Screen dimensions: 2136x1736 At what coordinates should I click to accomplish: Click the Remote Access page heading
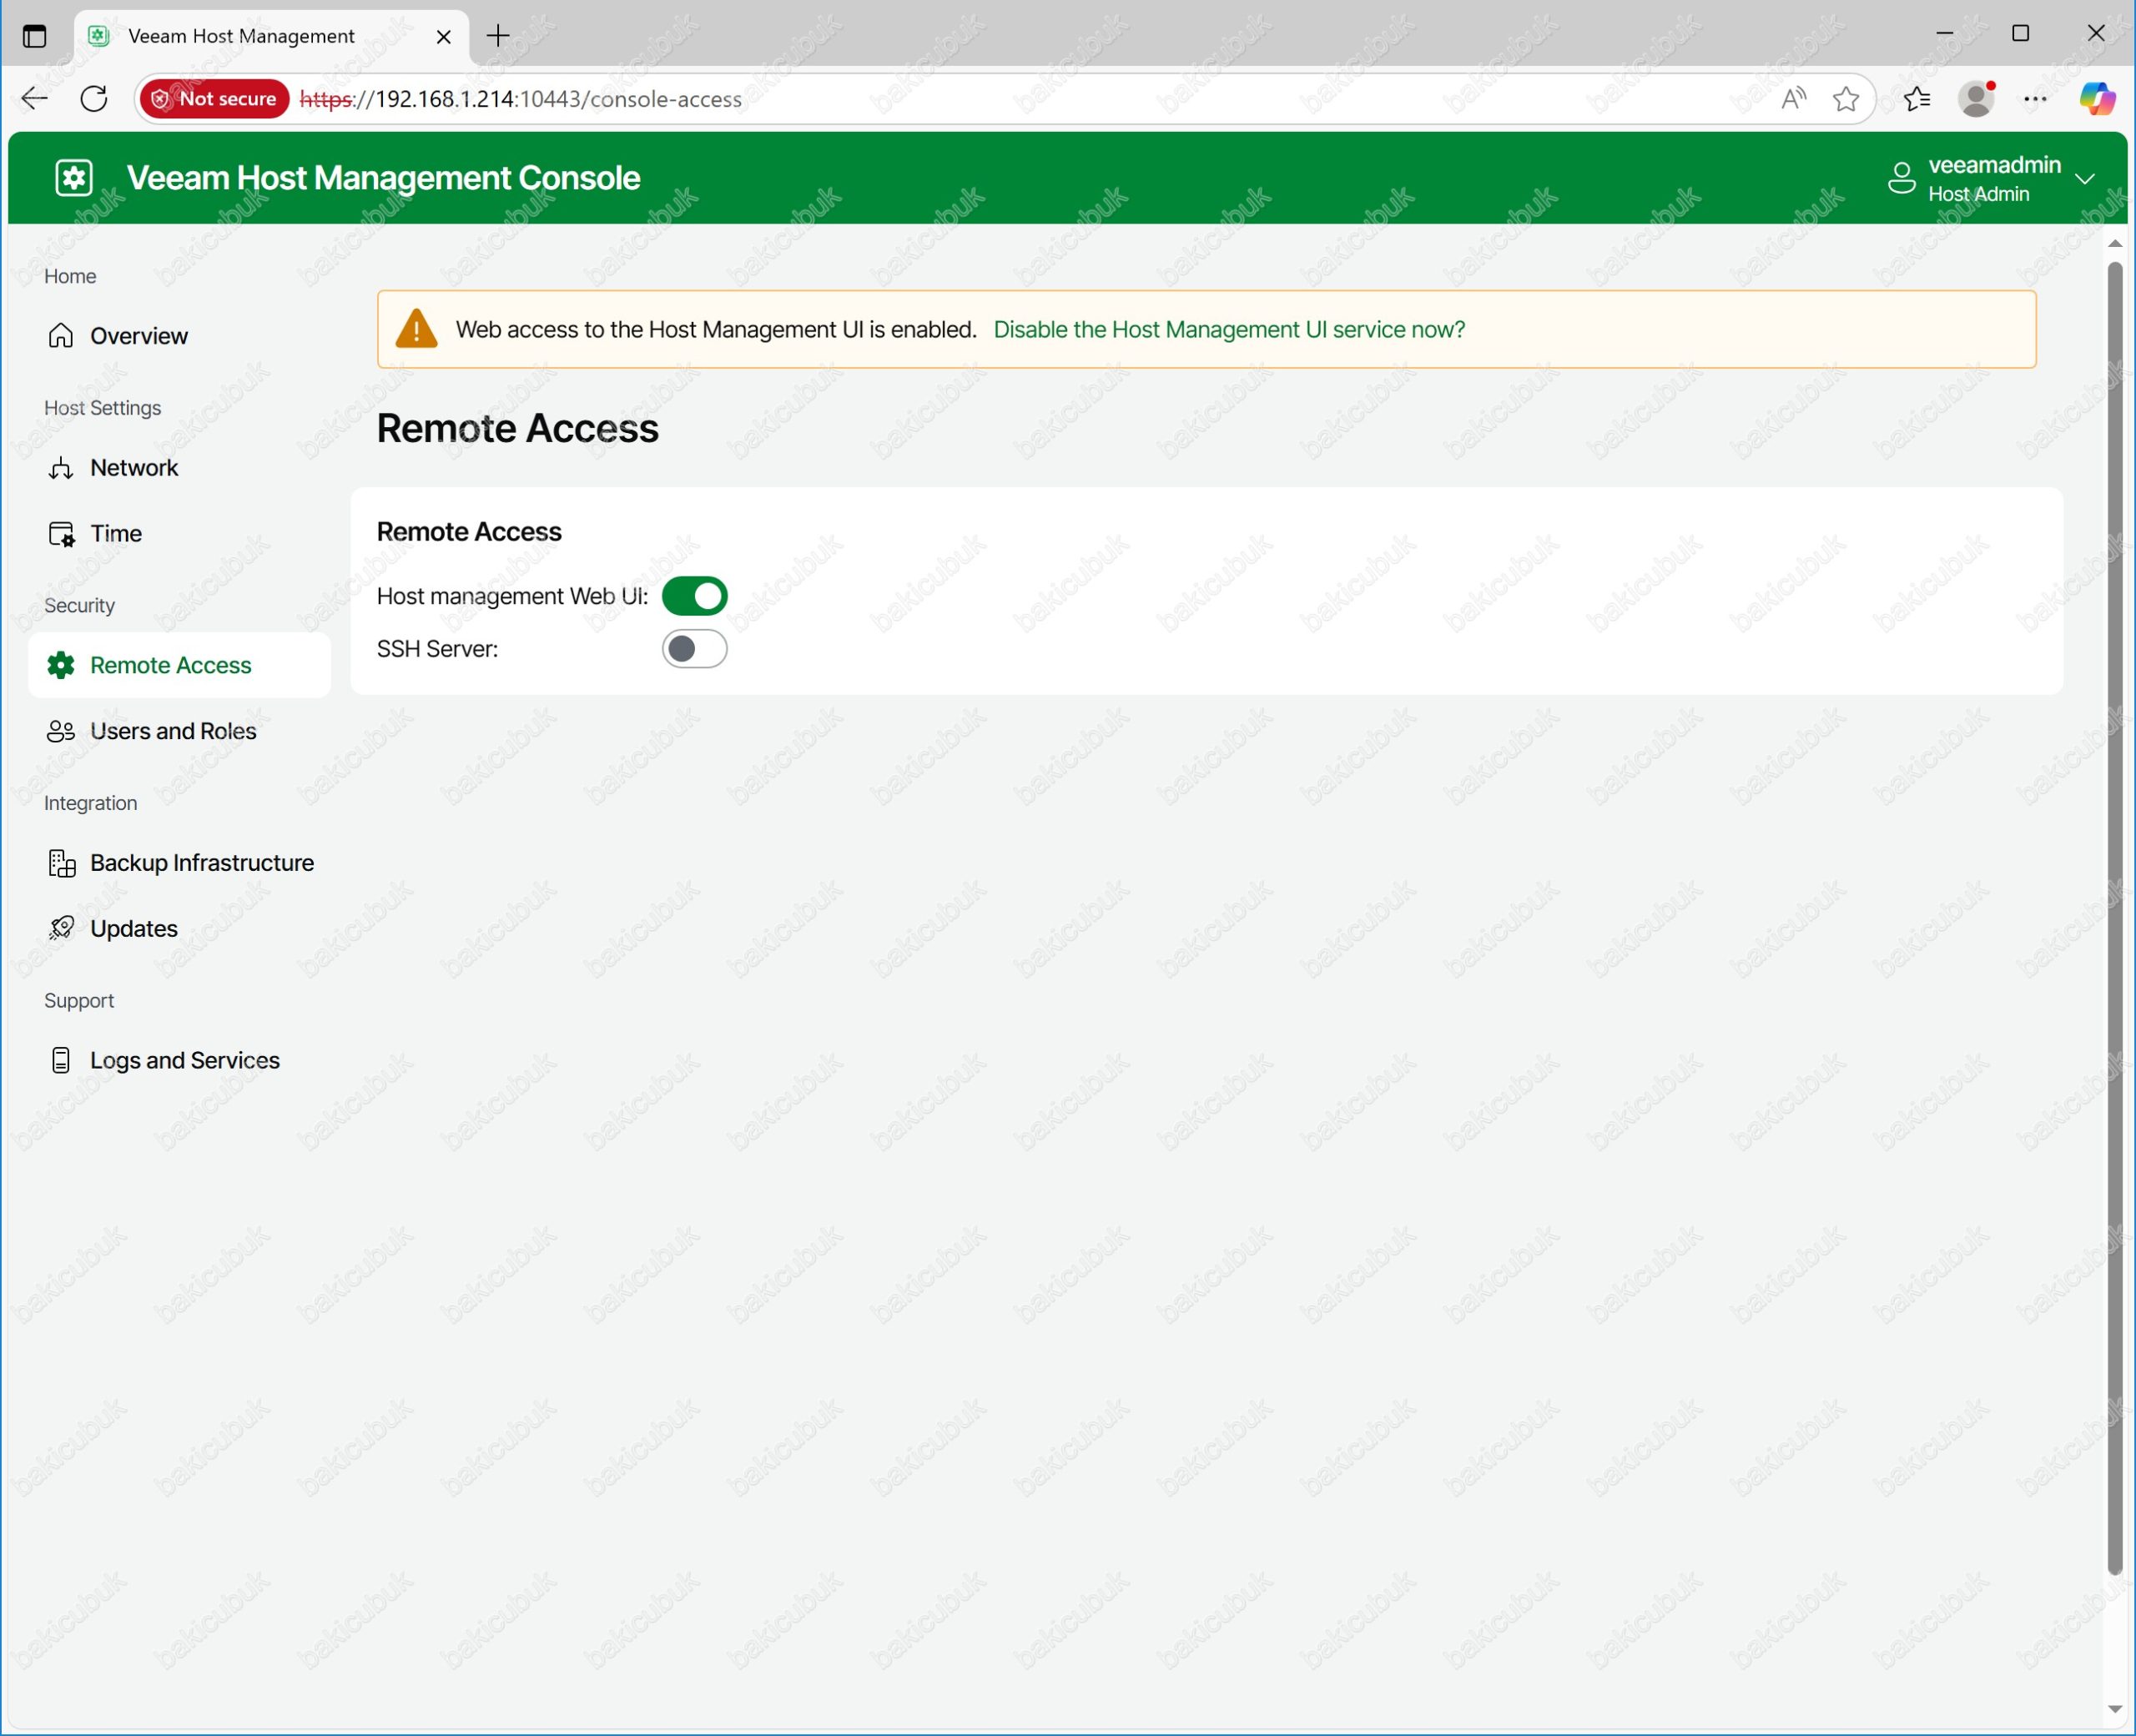517,428
